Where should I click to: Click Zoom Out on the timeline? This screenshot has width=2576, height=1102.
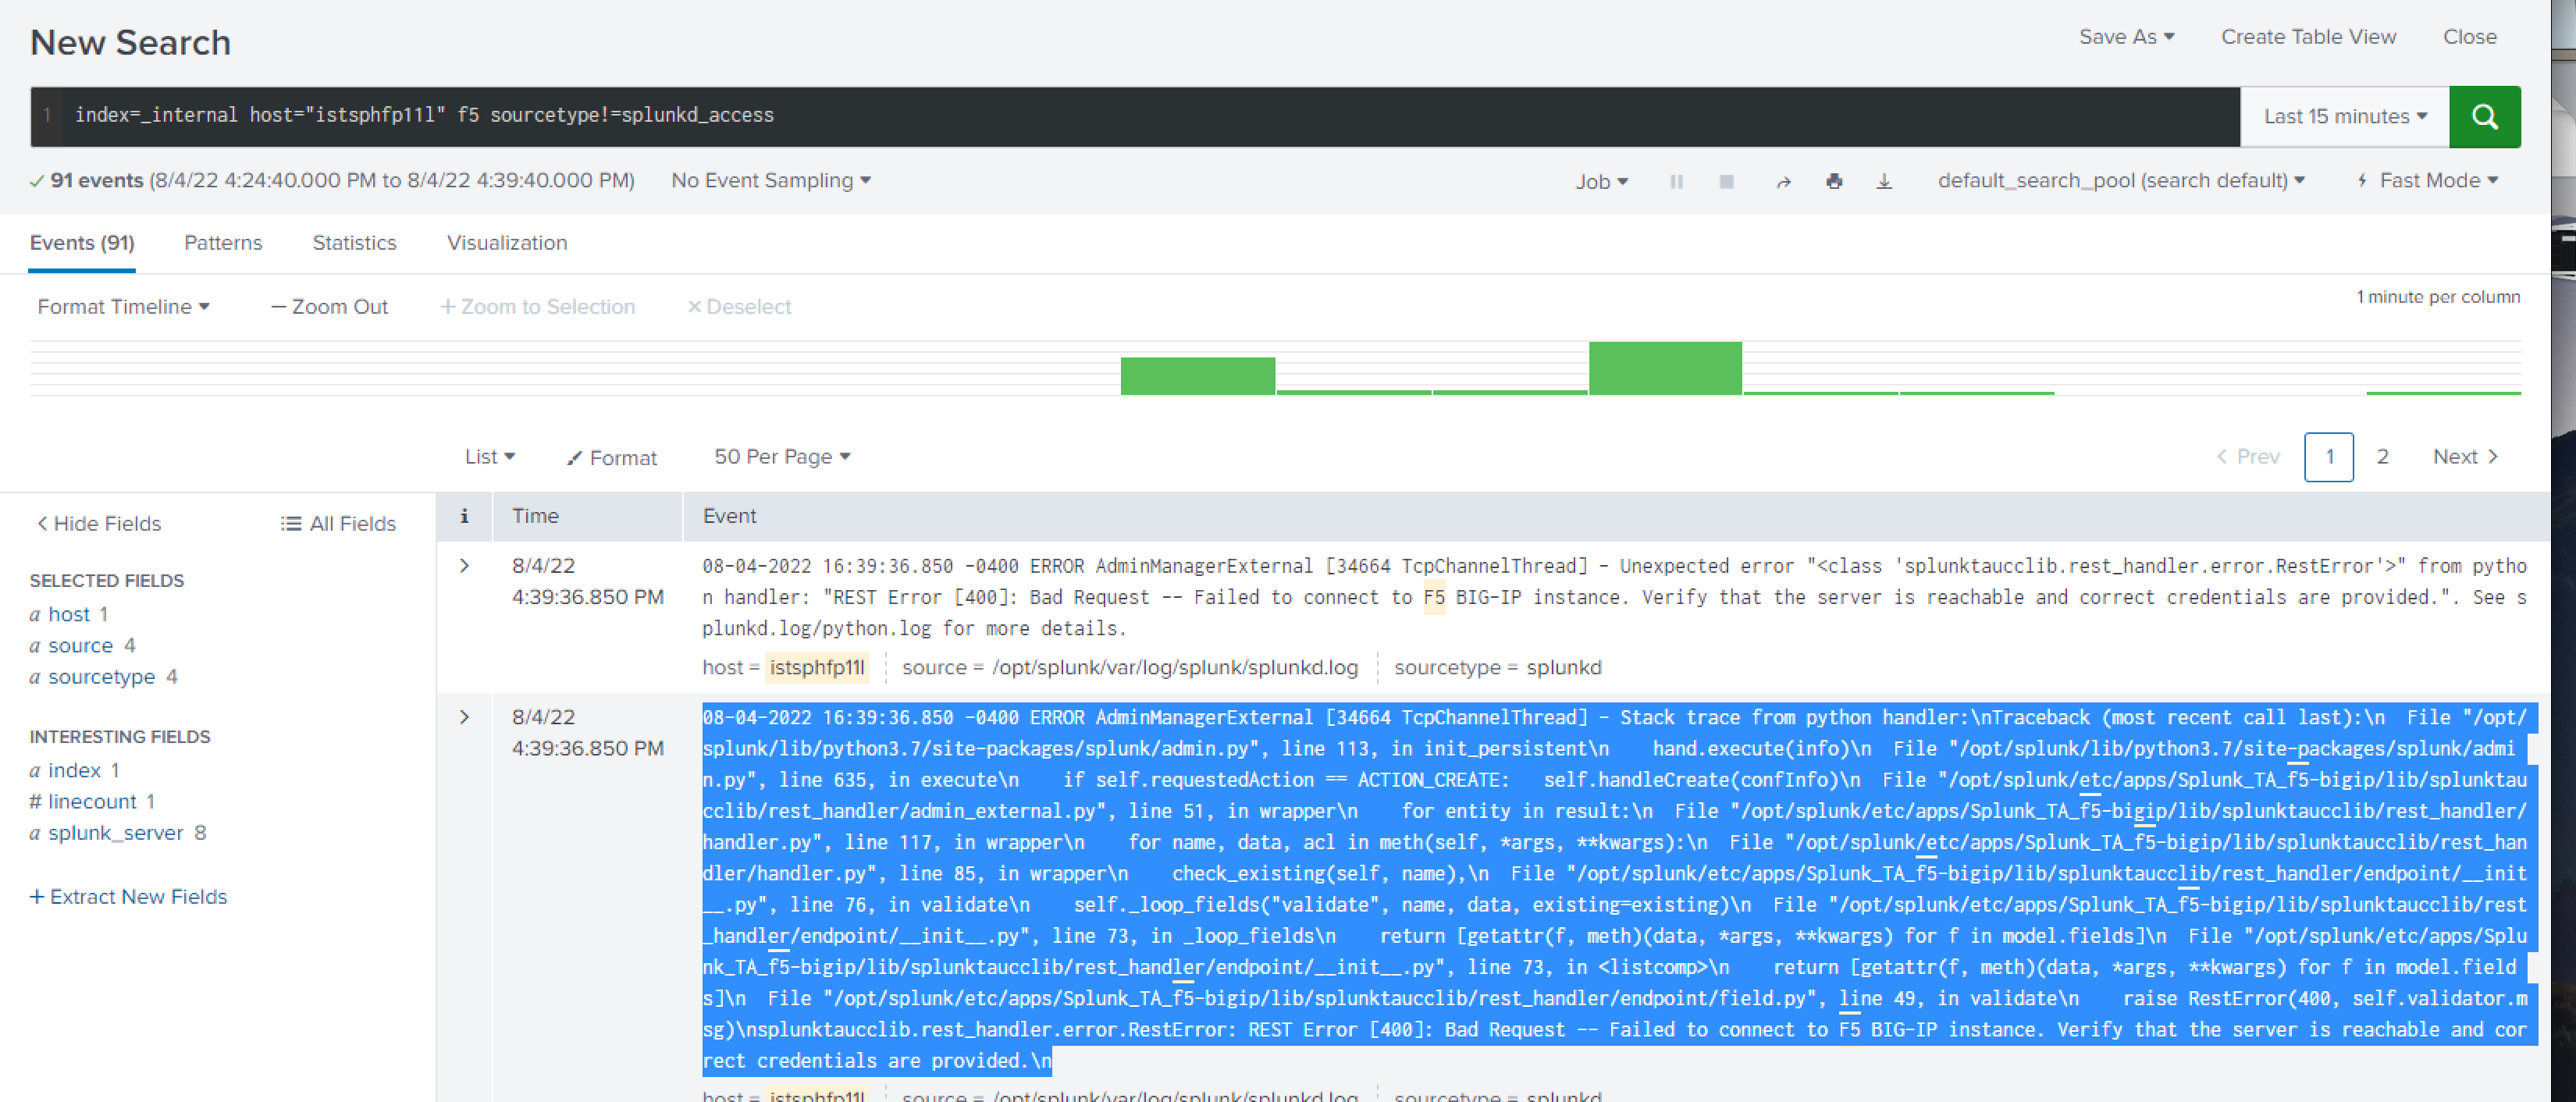329,307
